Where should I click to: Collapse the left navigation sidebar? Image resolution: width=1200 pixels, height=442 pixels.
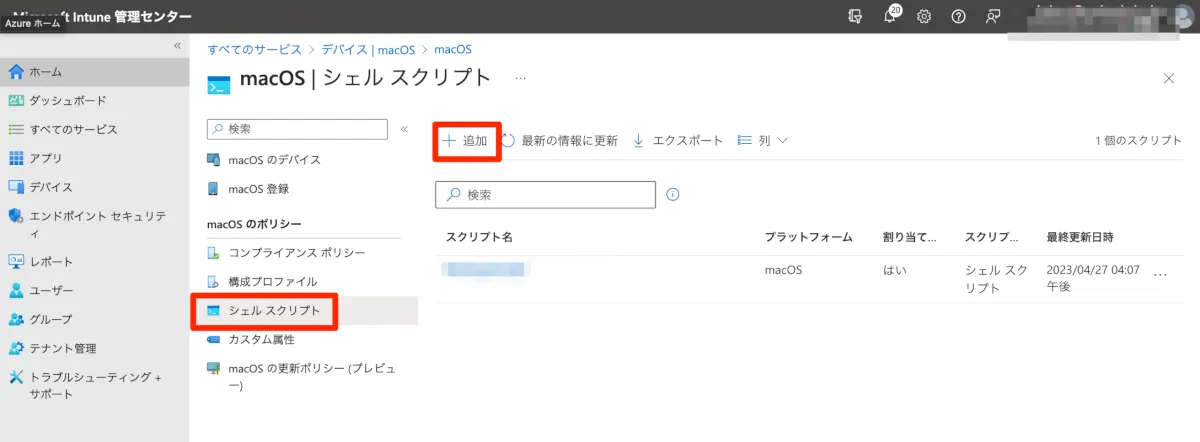click(178, 46)
